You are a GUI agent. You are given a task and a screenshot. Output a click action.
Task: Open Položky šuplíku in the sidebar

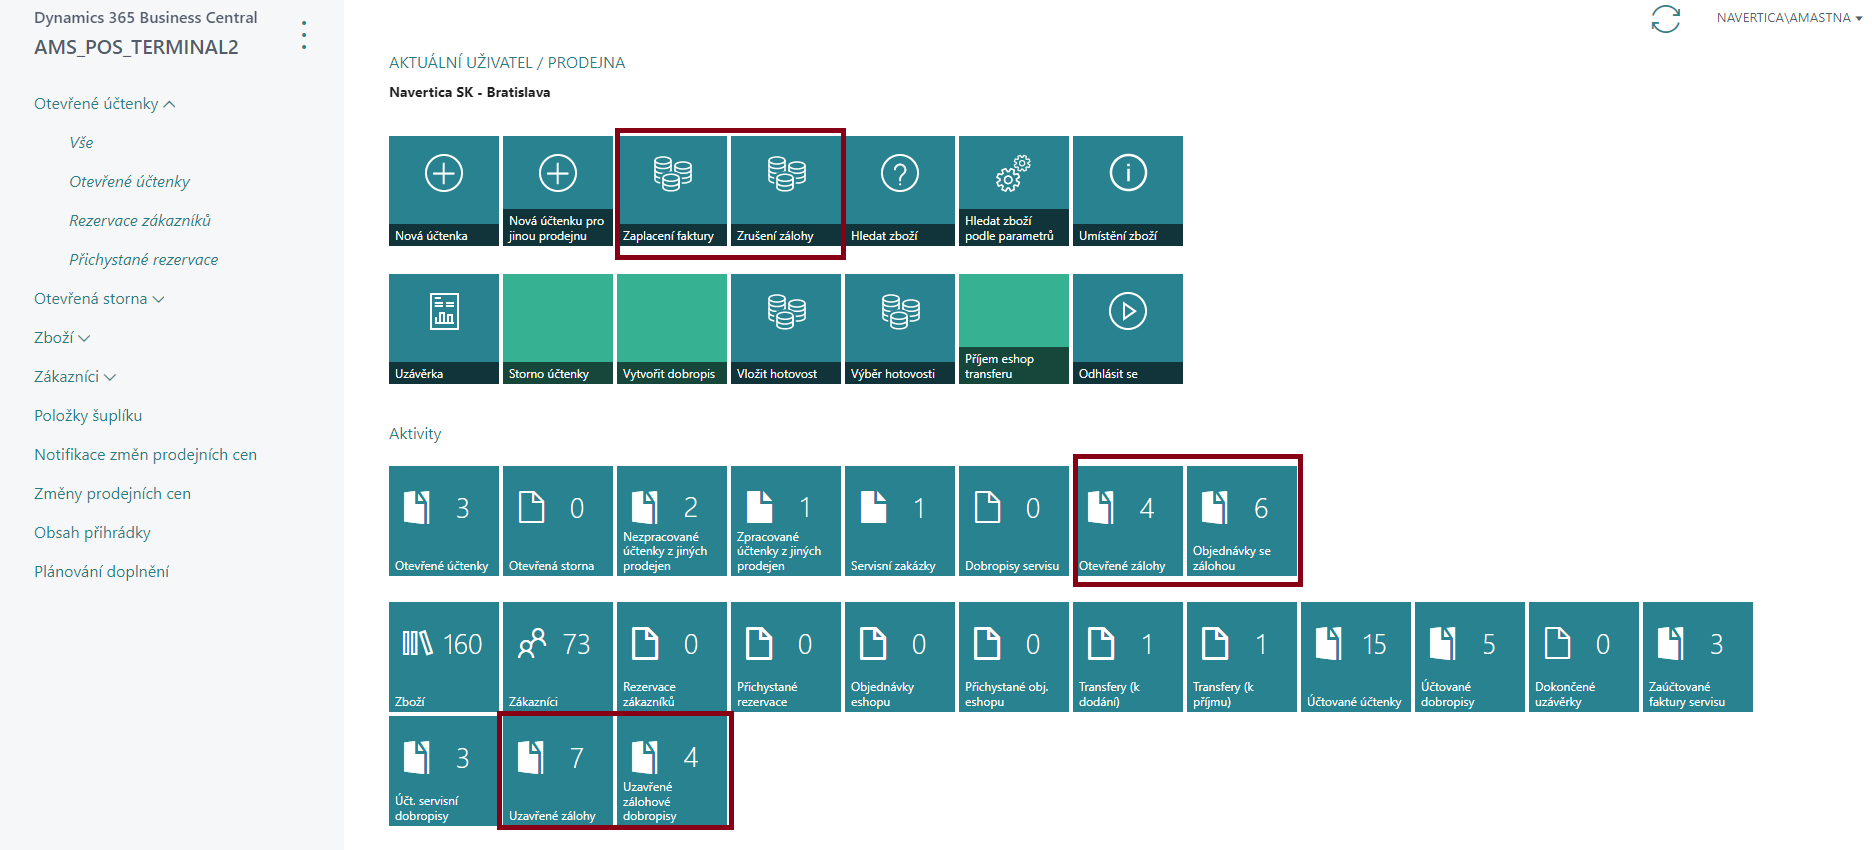[88, 416]
